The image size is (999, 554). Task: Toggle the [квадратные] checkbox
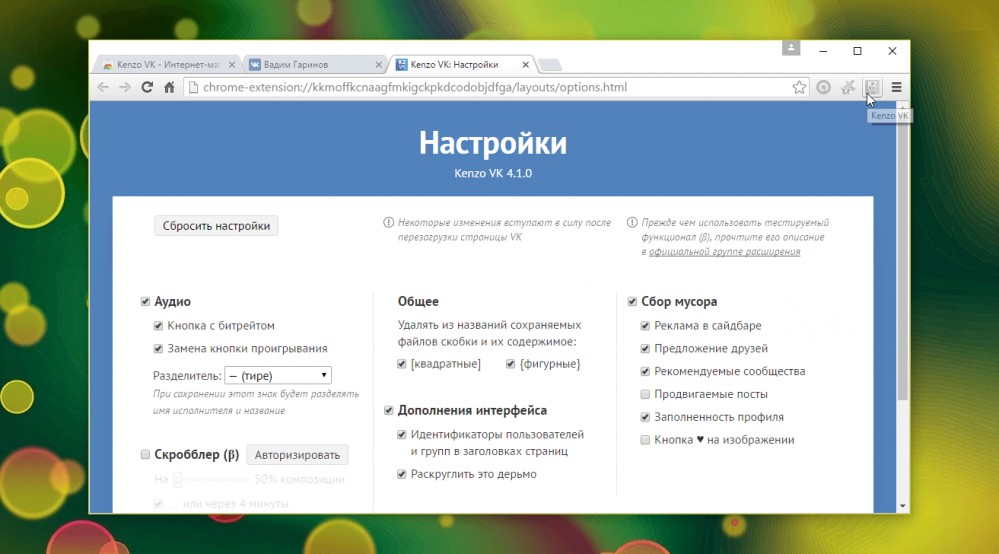[401, 364]
